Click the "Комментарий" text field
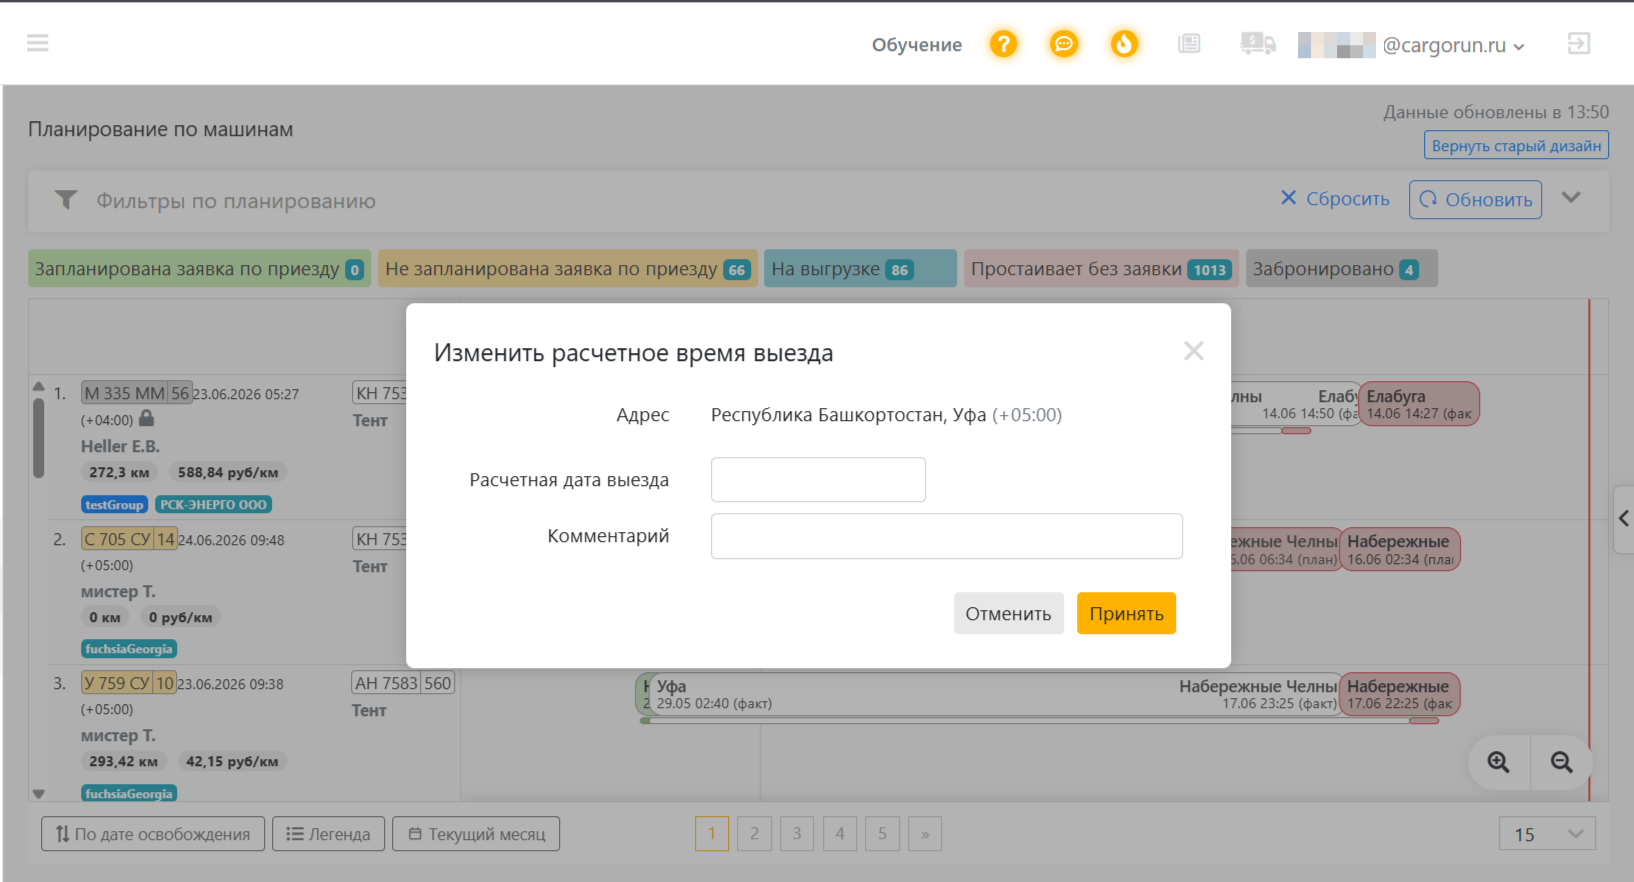The width and height of the screenshot is (1634, 882). click(x=947, y=536)
